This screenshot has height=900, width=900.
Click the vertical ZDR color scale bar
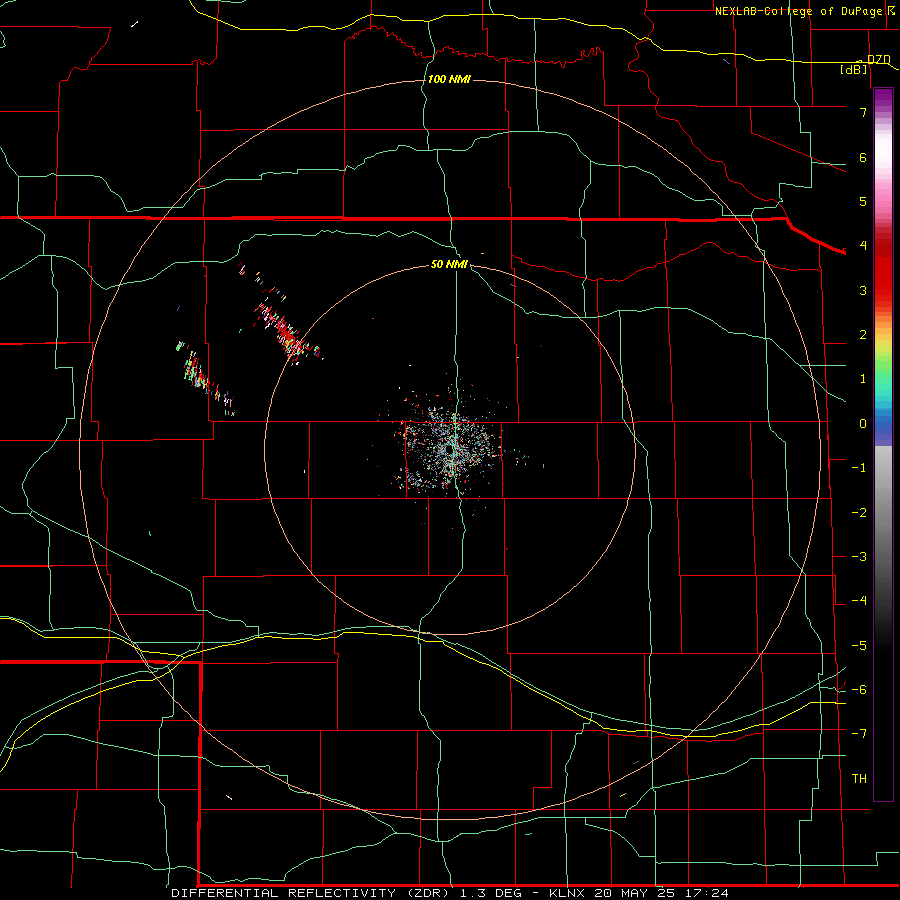pos(883,444)
